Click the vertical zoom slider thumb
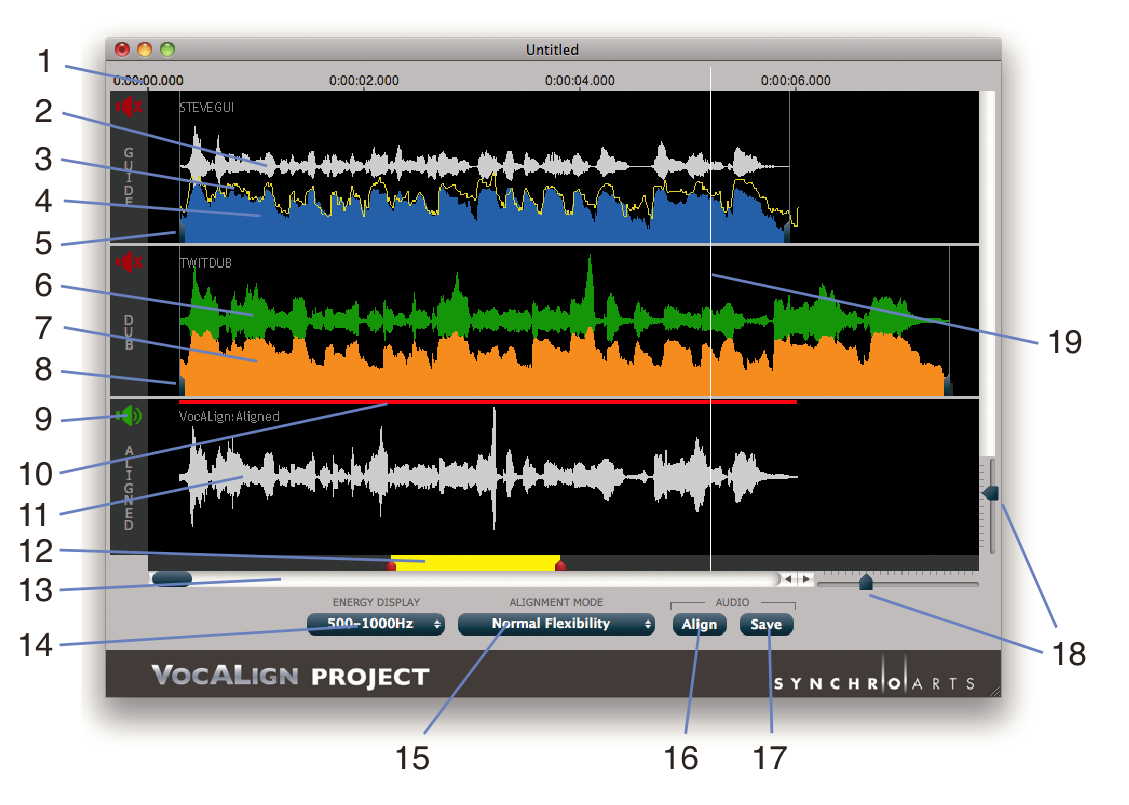1129x805 pixels. tap(991, 493)
